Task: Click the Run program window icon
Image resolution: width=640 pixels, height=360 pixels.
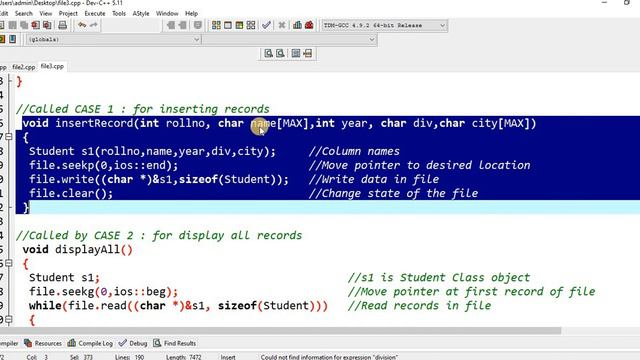Action: pyautogui.click(x=228, y=25)
